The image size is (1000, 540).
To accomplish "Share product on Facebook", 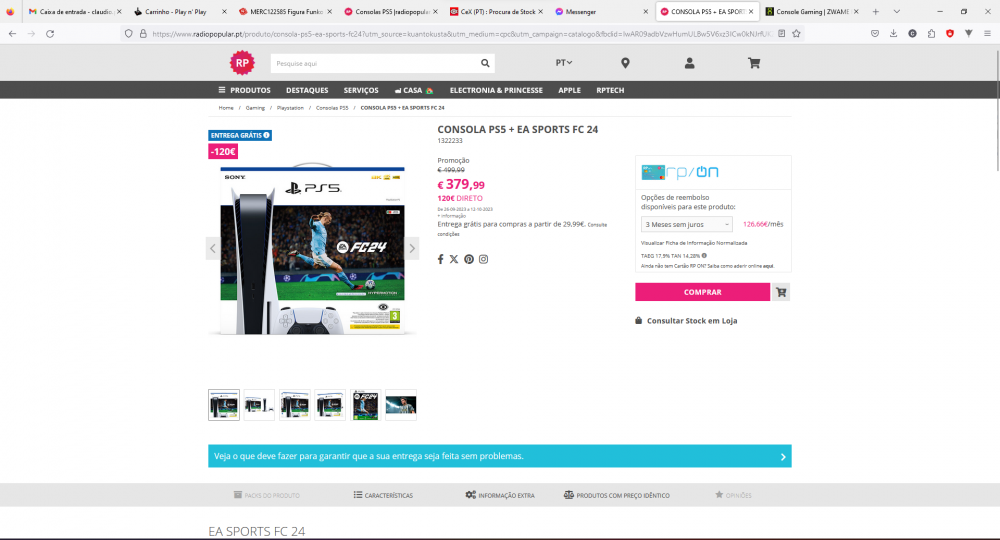I will pos(440,259).
